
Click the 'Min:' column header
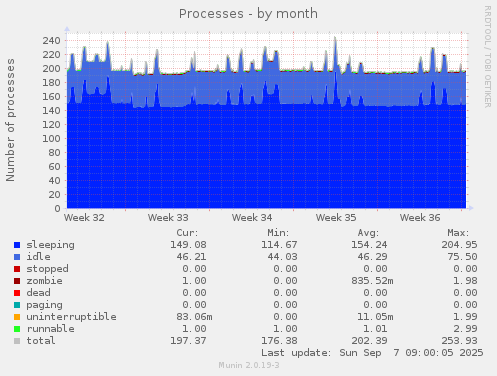pos(278,233)
